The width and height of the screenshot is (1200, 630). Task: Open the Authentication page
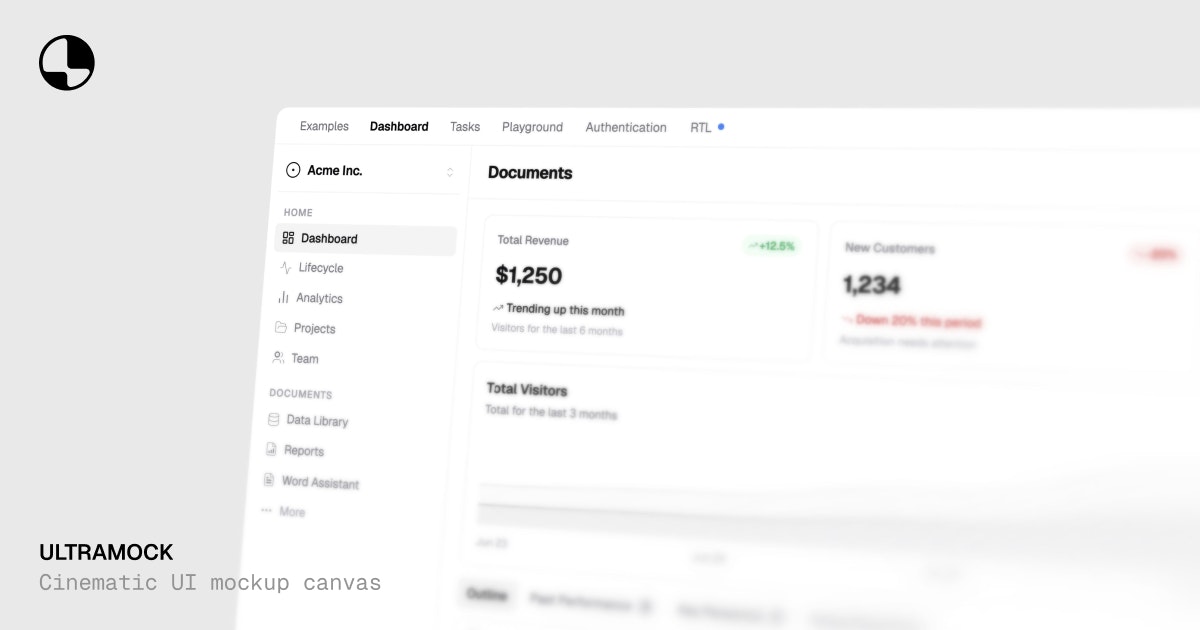click(626, 127)
